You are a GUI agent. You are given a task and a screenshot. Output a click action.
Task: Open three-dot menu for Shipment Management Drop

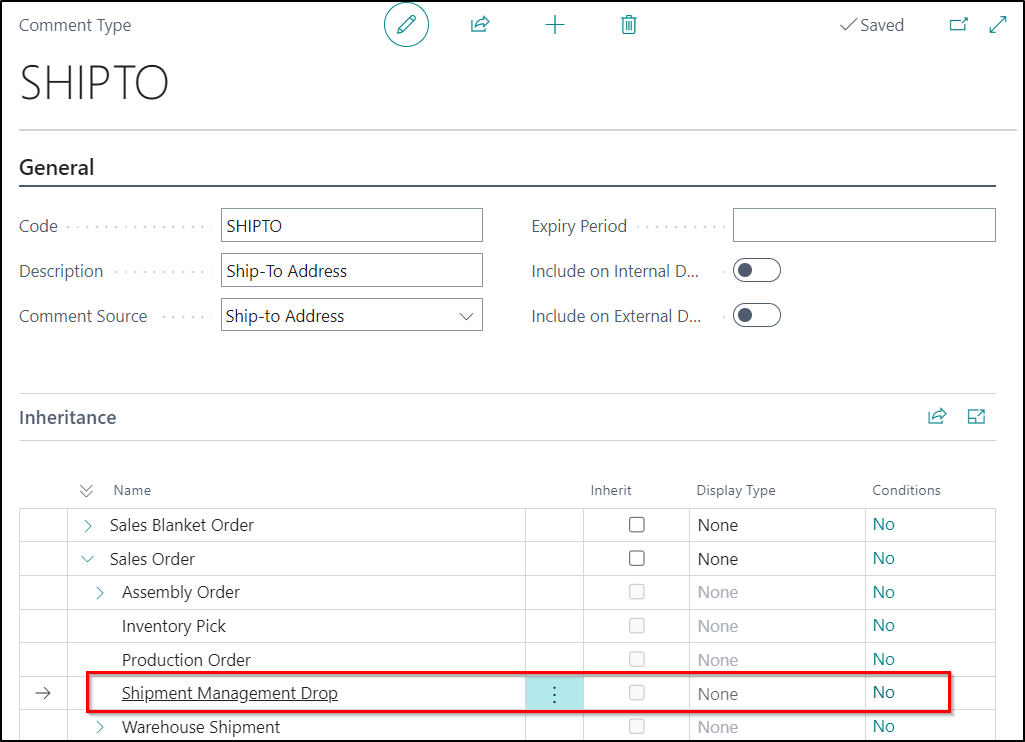(554, 694)
